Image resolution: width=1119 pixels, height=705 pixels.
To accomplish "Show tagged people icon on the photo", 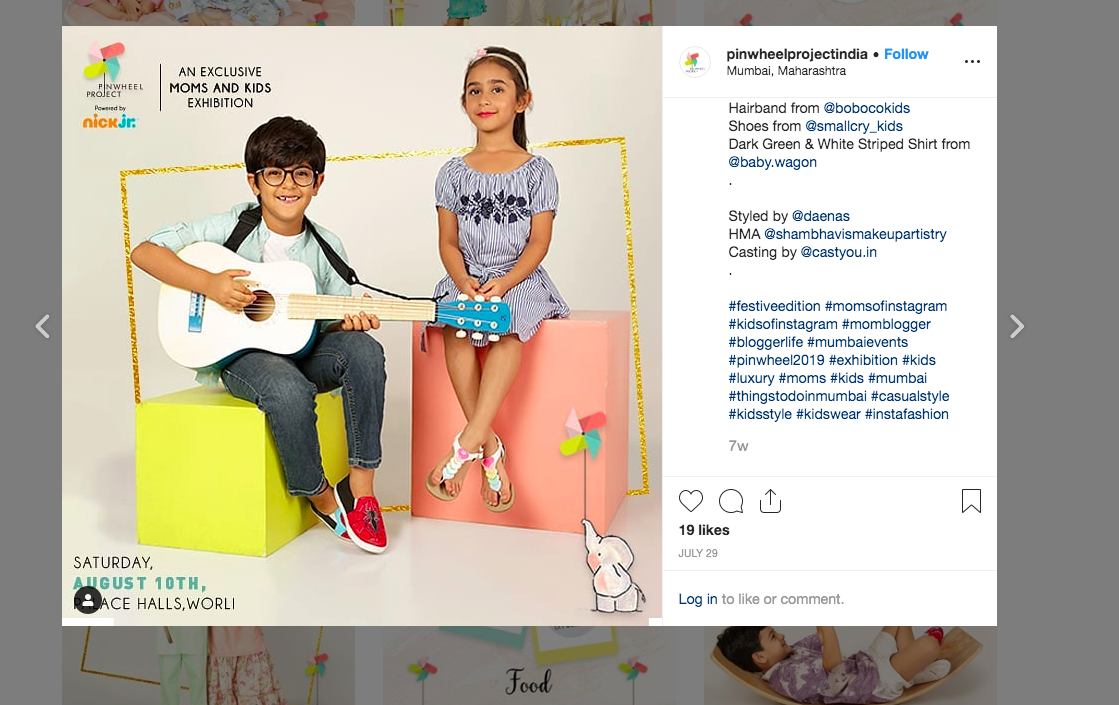I will 88,599.
